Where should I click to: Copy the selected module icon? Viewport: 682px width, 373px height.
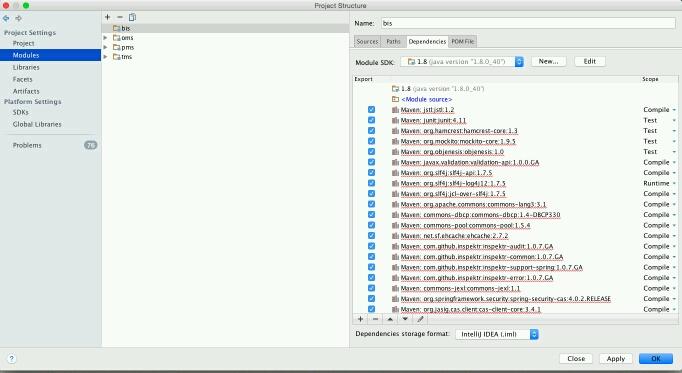[x=132, y=17]
